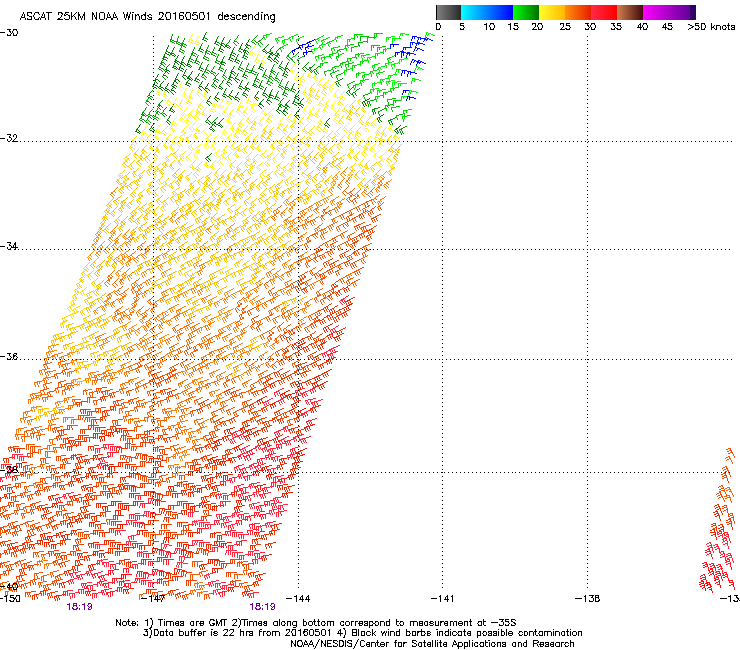Image resolution: width=740 pixels, height=650 pixels.
Task: Click the '5' label under the color bar
Action: 462,27
